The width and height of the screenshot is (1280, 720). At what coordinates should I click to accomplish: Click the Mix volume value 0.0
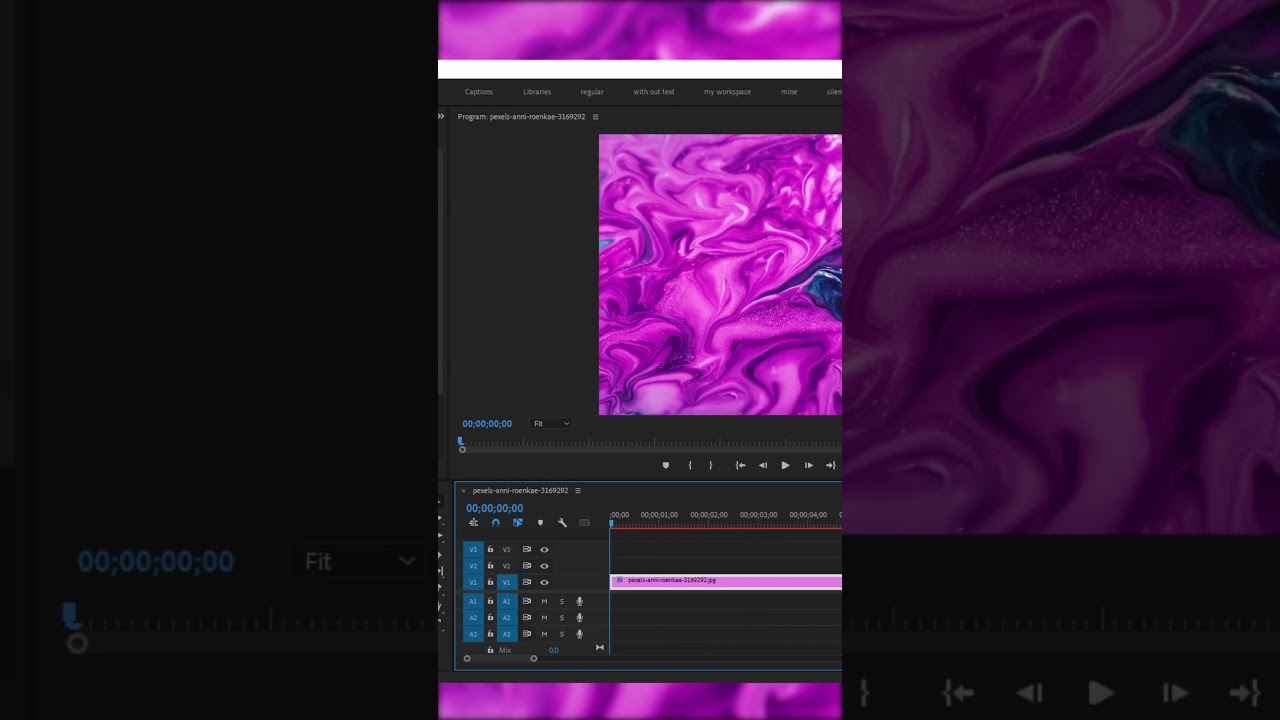tap(554, 650)
